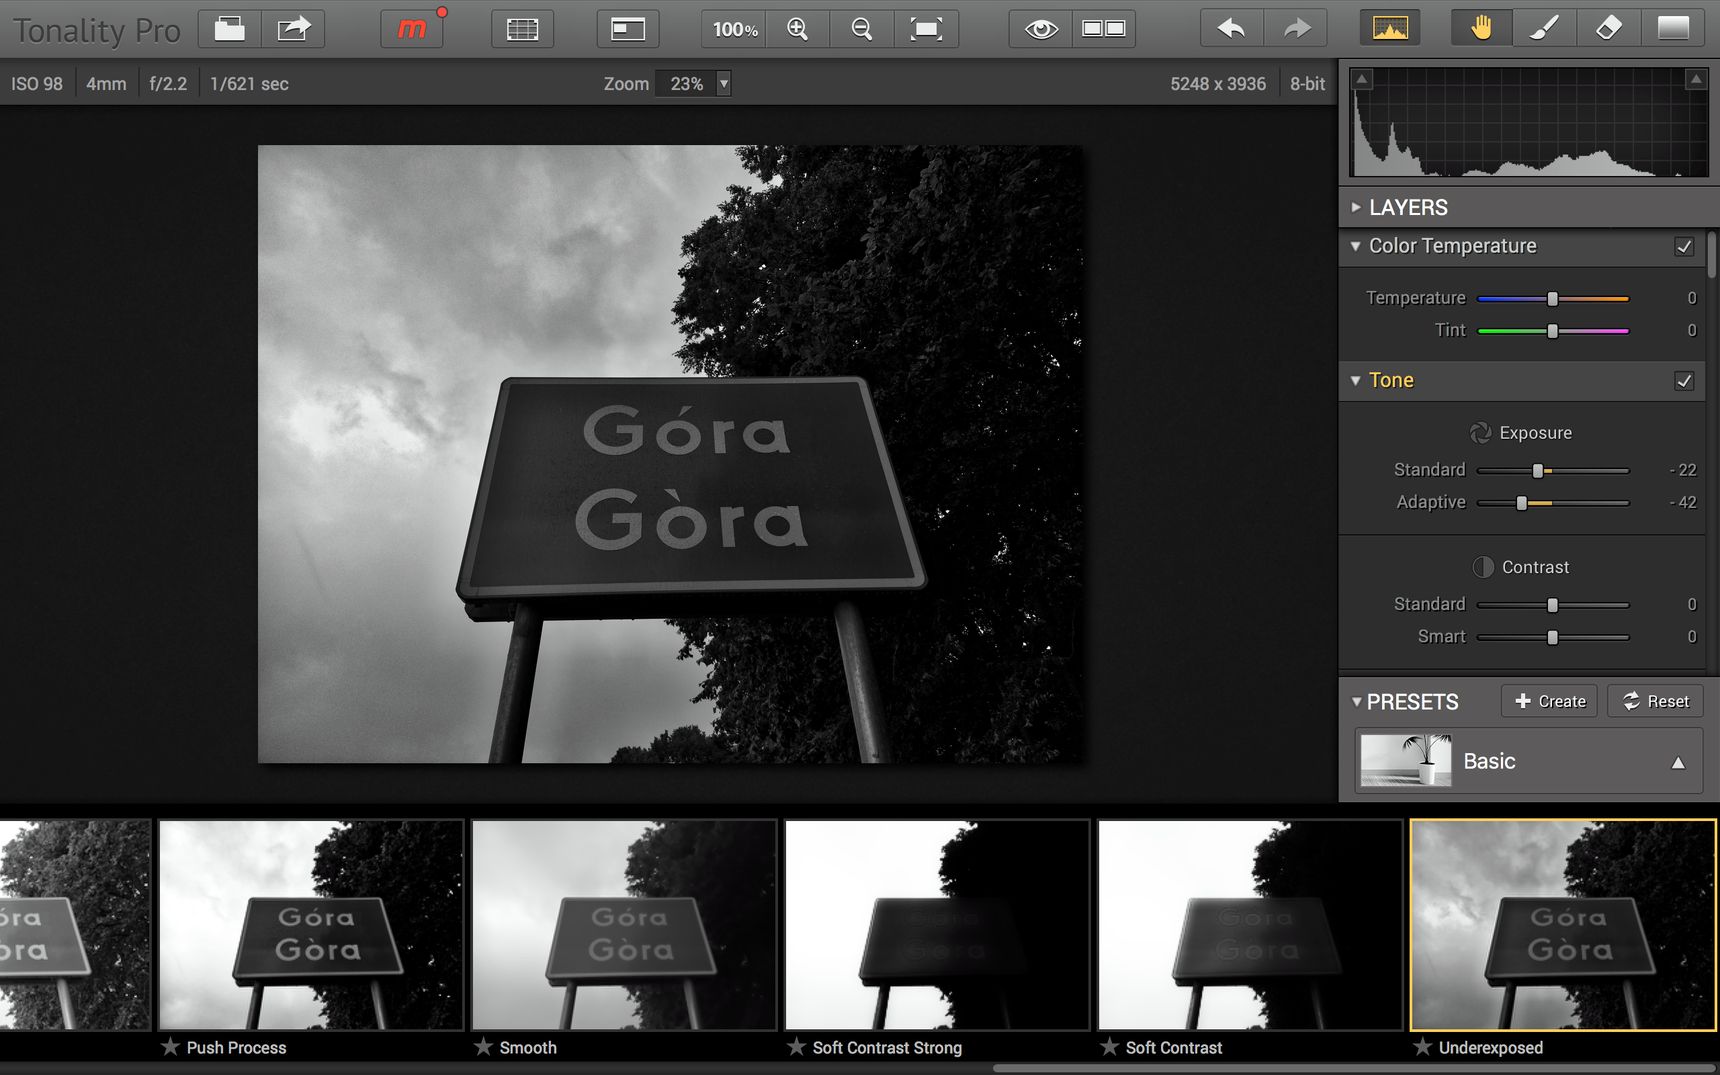1720x1075 pixels.
Task: Click the Standard contrast slider handle
Action: coord(1552,604)
